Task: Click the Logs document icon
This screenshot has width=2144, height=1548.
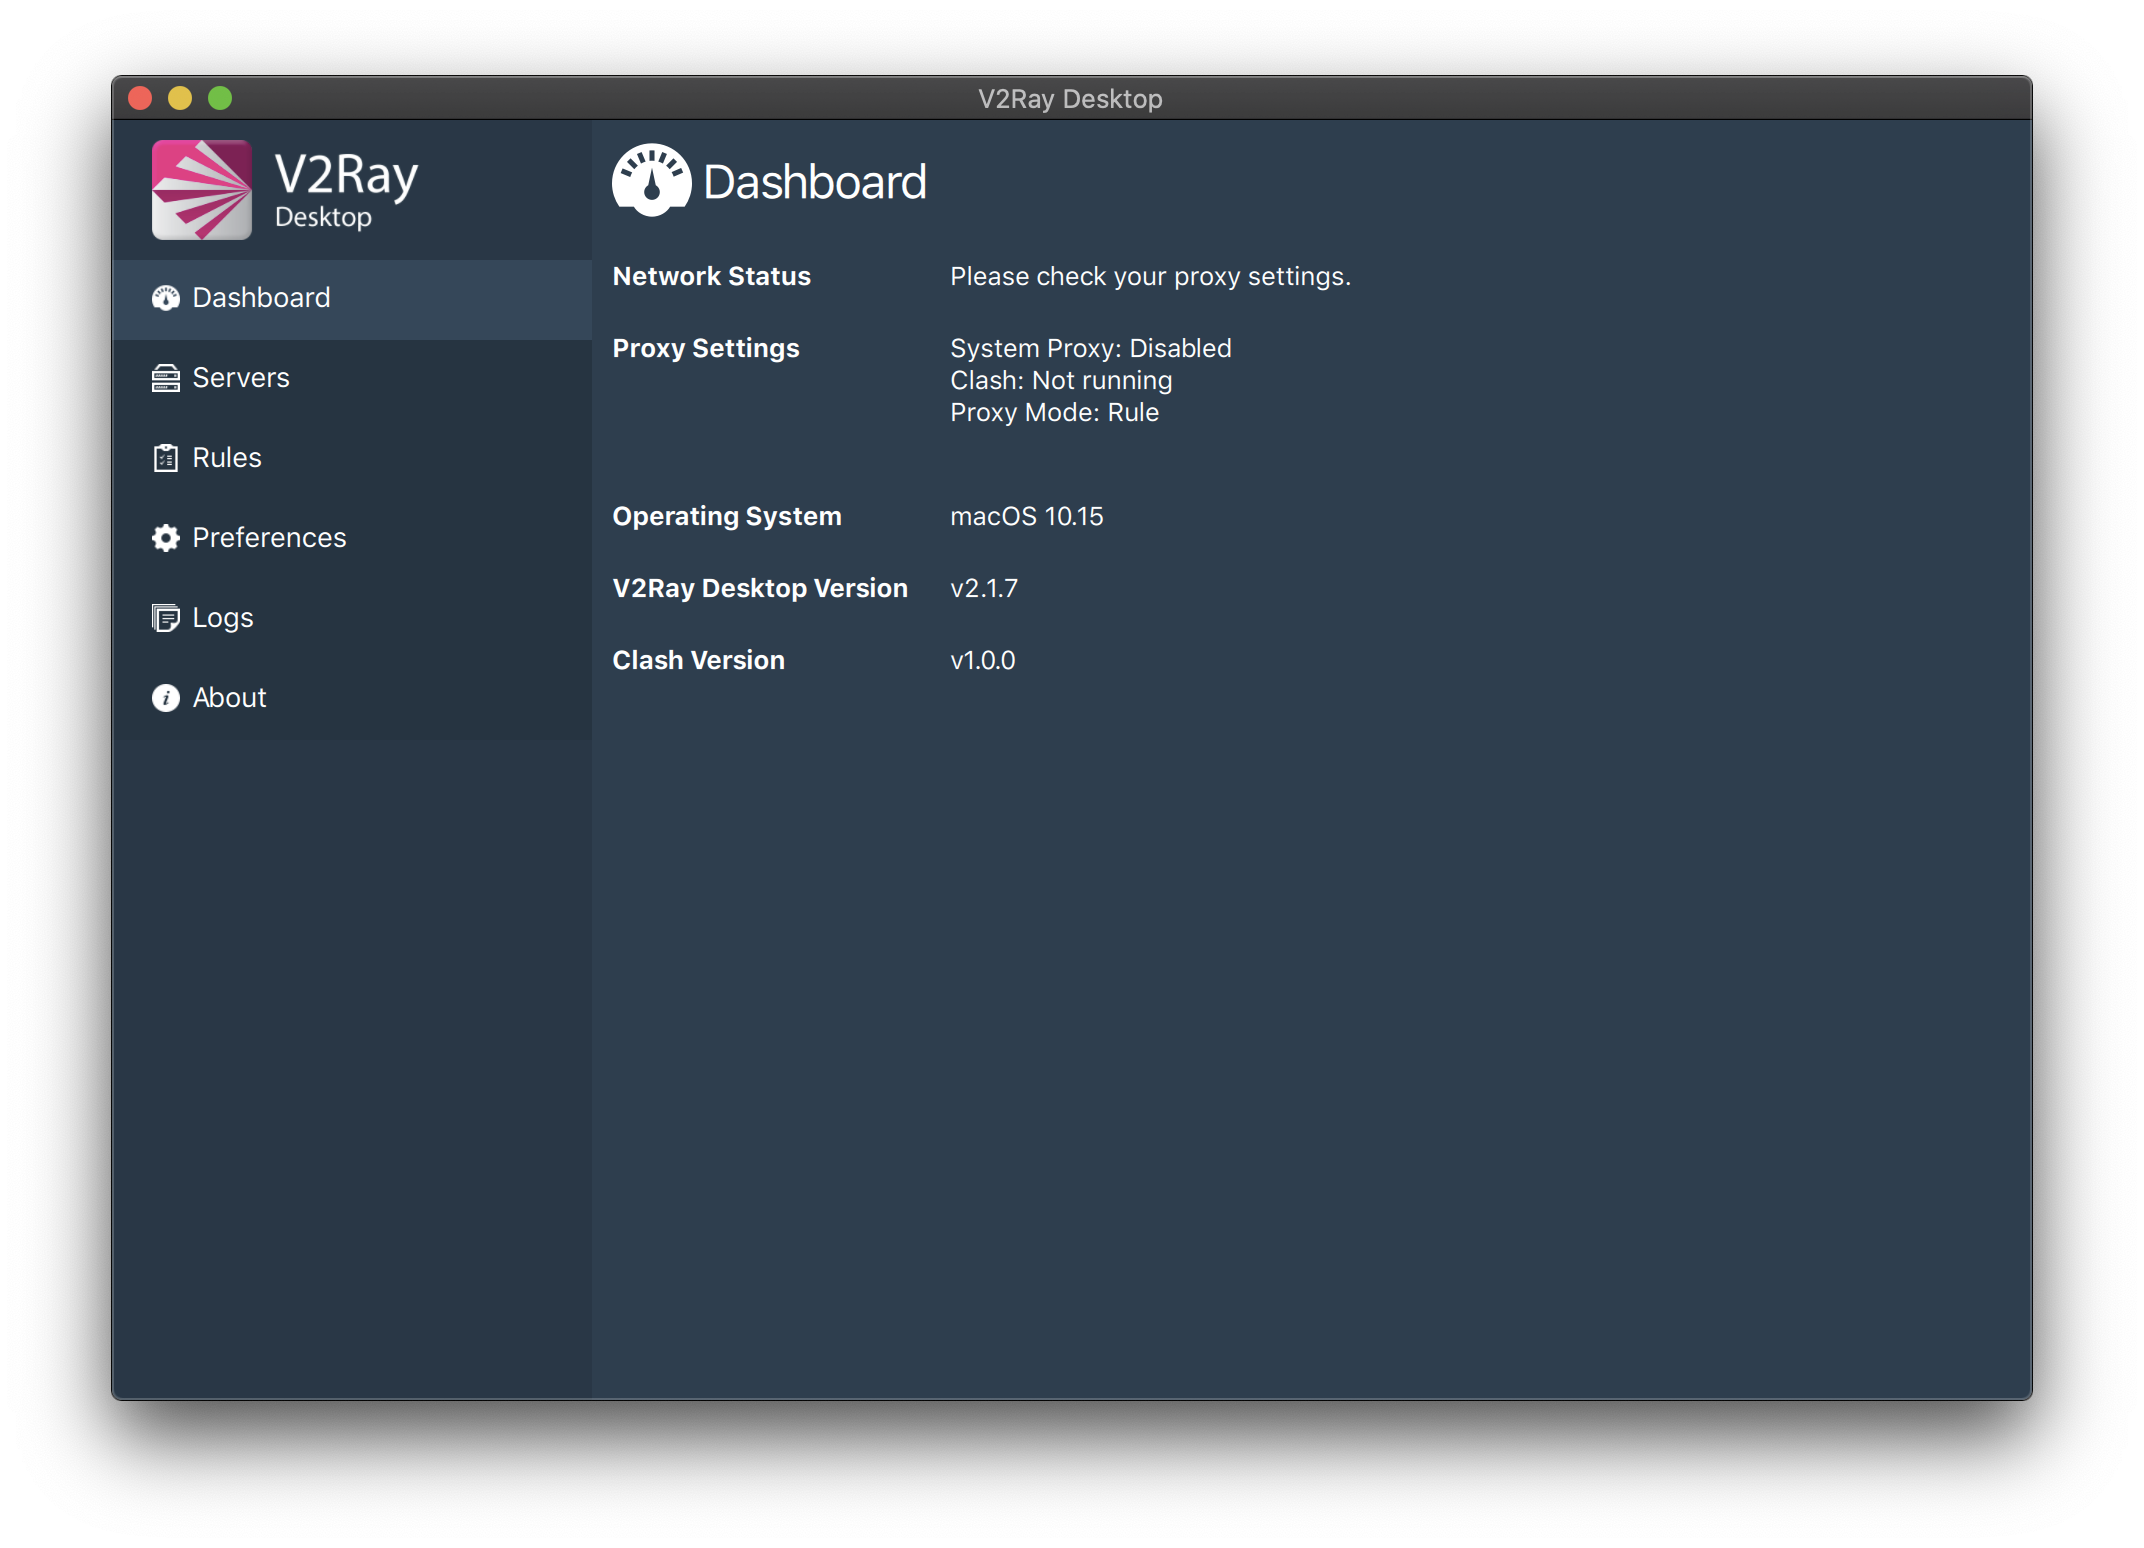Action: click(x=166, y=618)
